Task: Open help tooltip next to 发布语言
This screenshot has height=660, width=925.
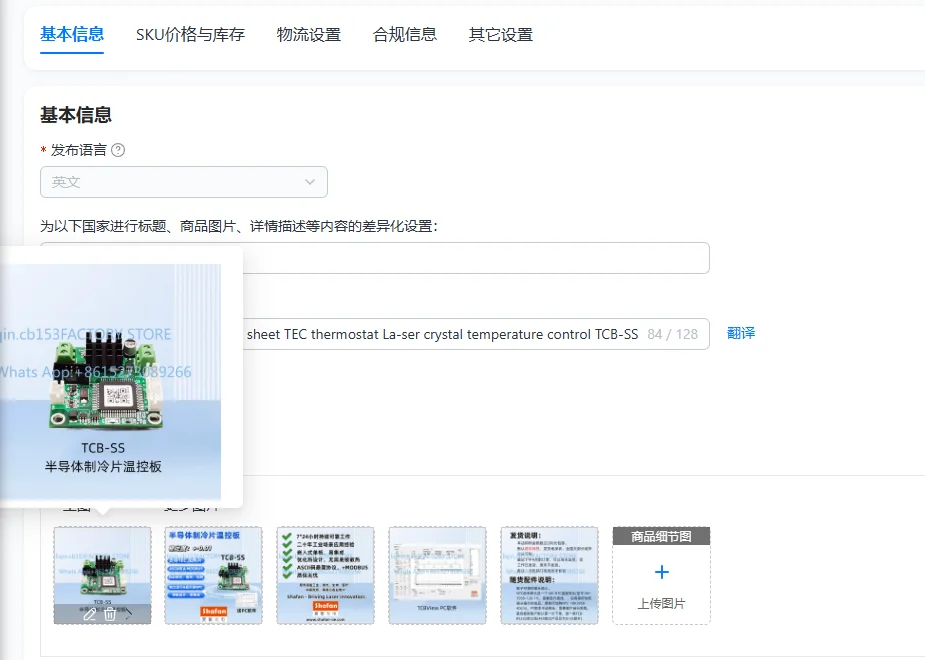Action: pyautogui.click(x=118, y=150)
